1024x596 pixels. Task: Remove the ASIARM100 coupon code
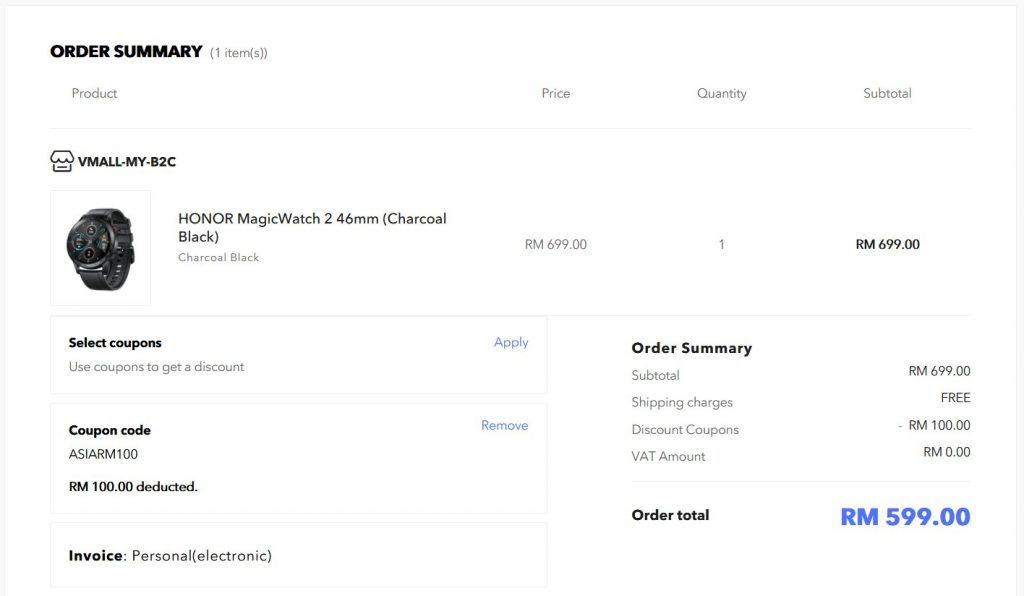504,425
